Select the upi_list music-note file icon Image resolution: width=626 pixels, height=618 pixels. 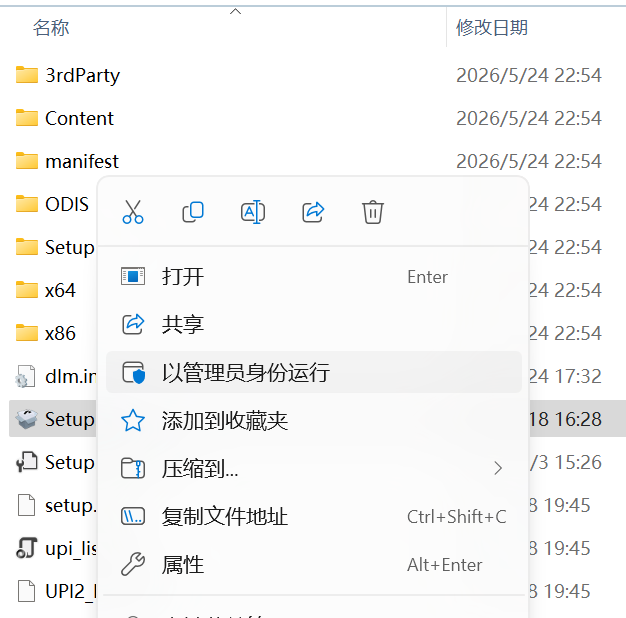[x=27, y=548]
